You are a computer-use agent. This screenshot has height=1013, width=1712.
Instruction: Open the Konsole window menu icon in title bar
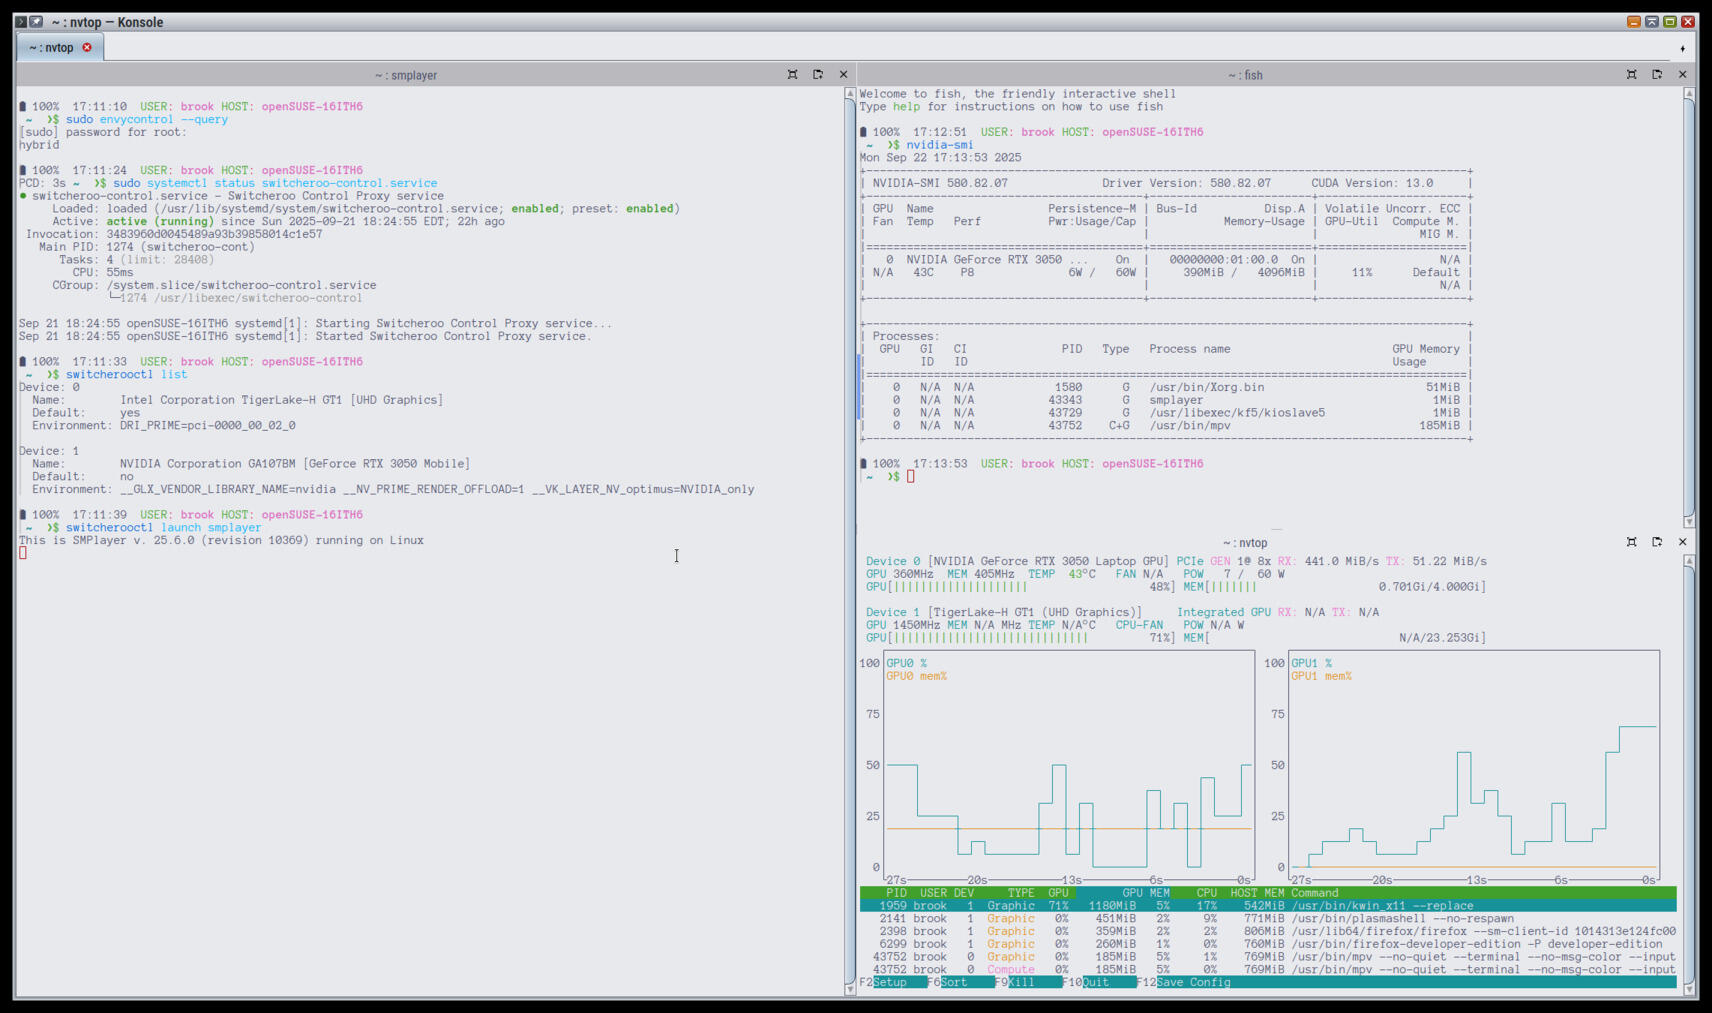click(x=21, y=21)
